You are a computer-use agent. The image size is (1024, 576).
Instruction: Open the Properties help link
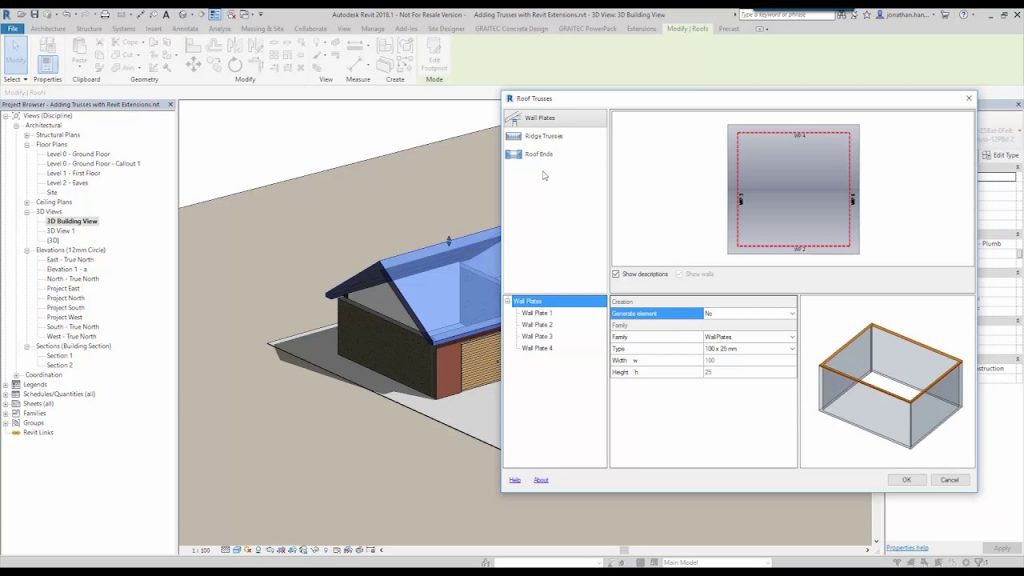tap(907, 548)
